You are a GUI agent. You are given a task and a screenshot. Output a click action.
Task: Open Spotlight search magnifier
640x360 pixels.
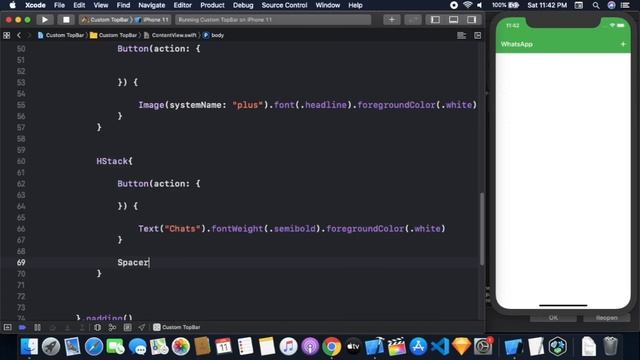596,5
